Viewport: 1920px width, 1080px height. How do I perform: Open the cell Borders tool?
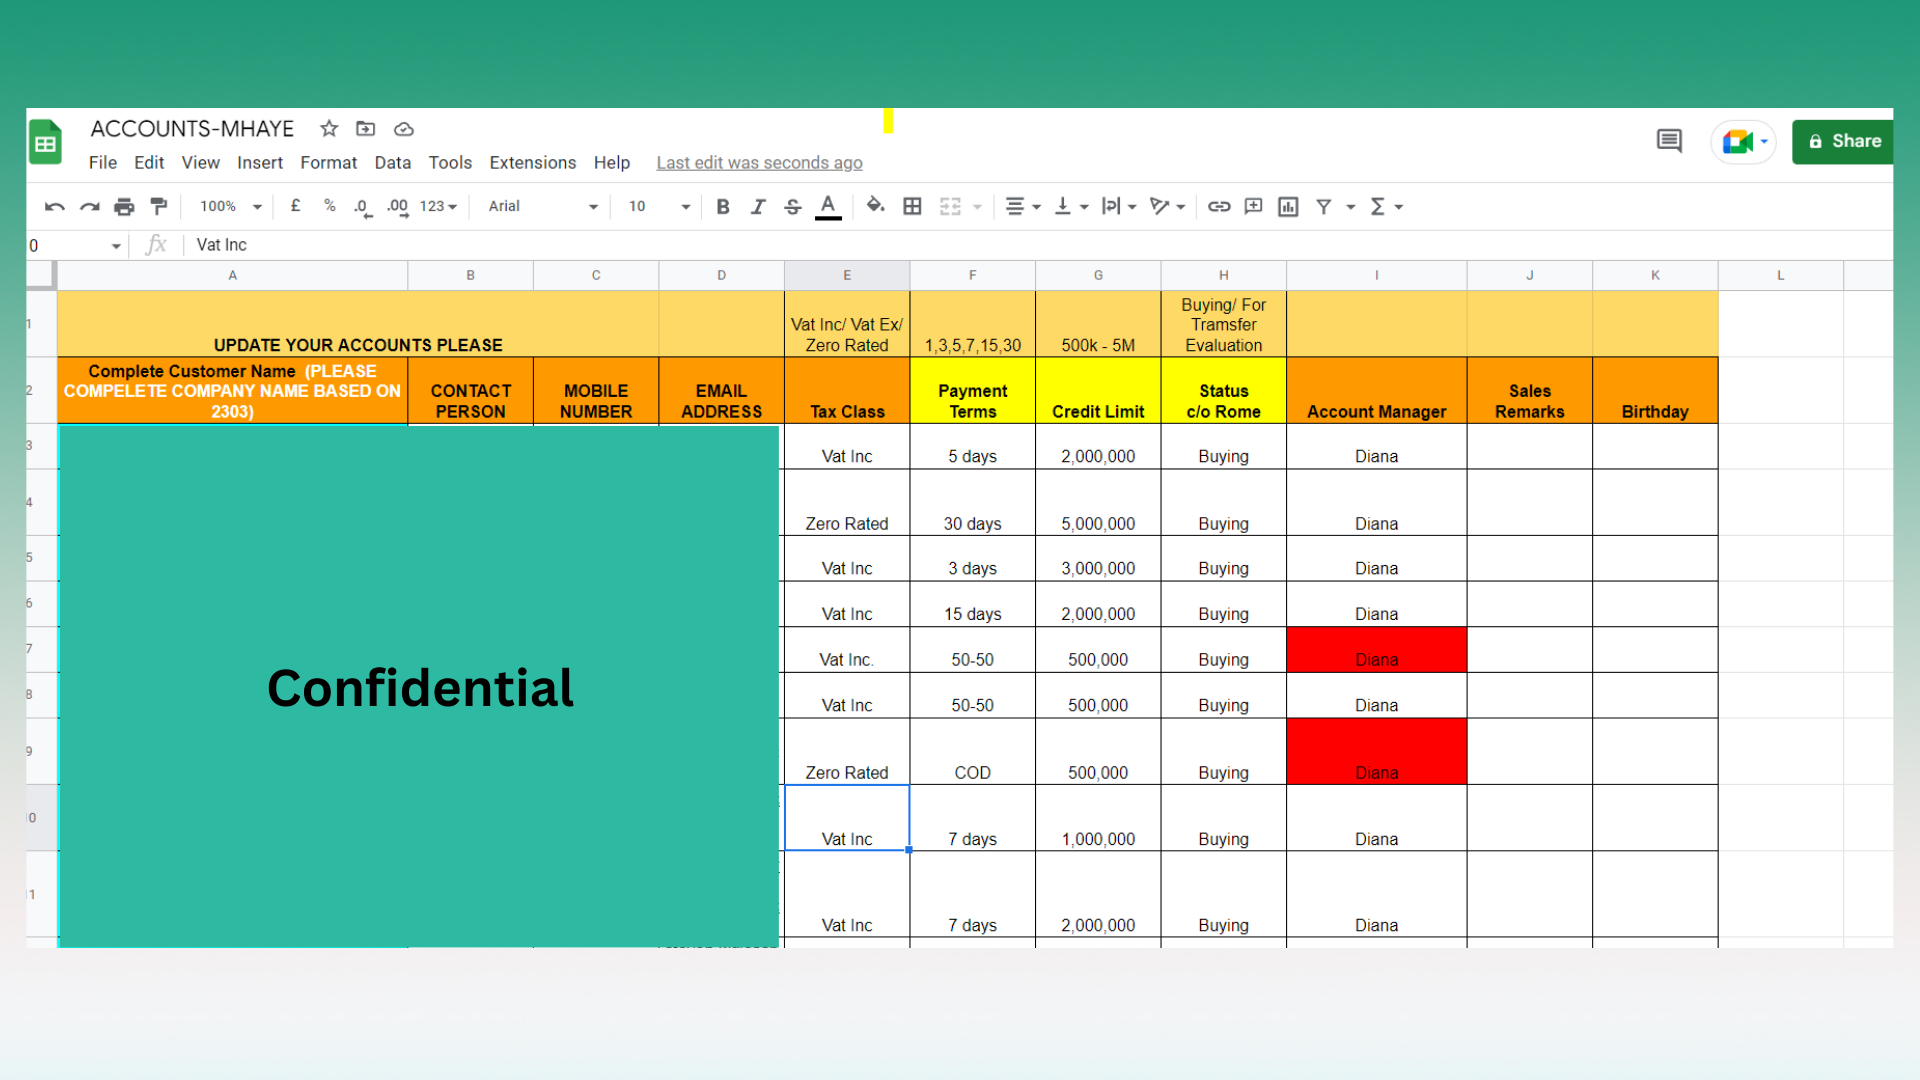pyautogui.click(x=912, y=207)
